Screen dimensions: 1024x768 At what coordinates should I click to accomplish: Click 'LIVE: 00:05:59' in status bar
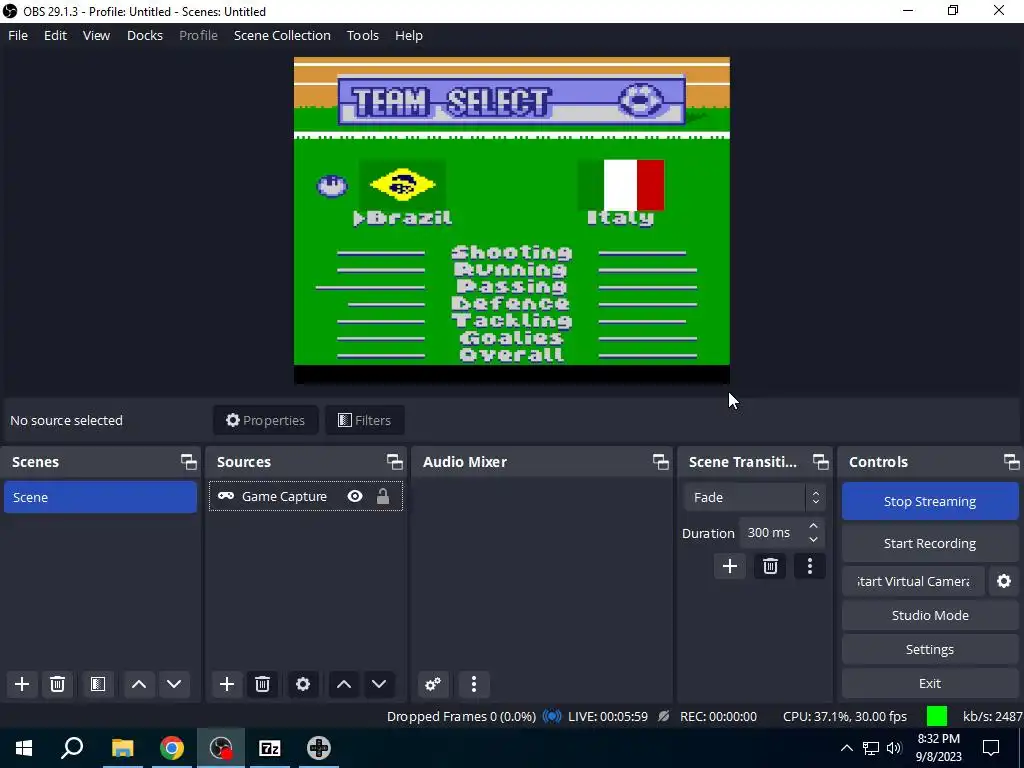608,716
